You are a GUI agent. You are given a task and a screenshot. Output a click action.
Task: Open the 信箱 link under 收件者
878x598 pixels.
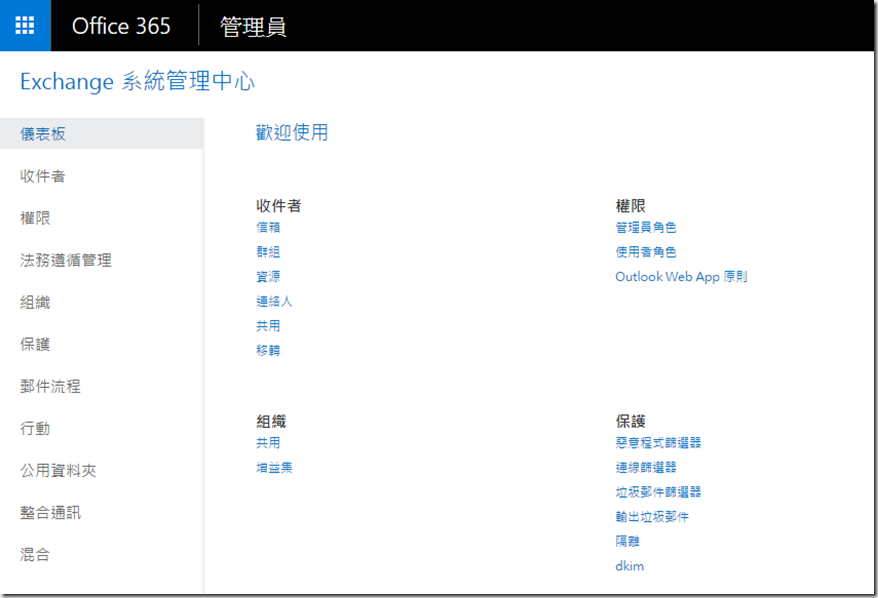pos(268,227)
